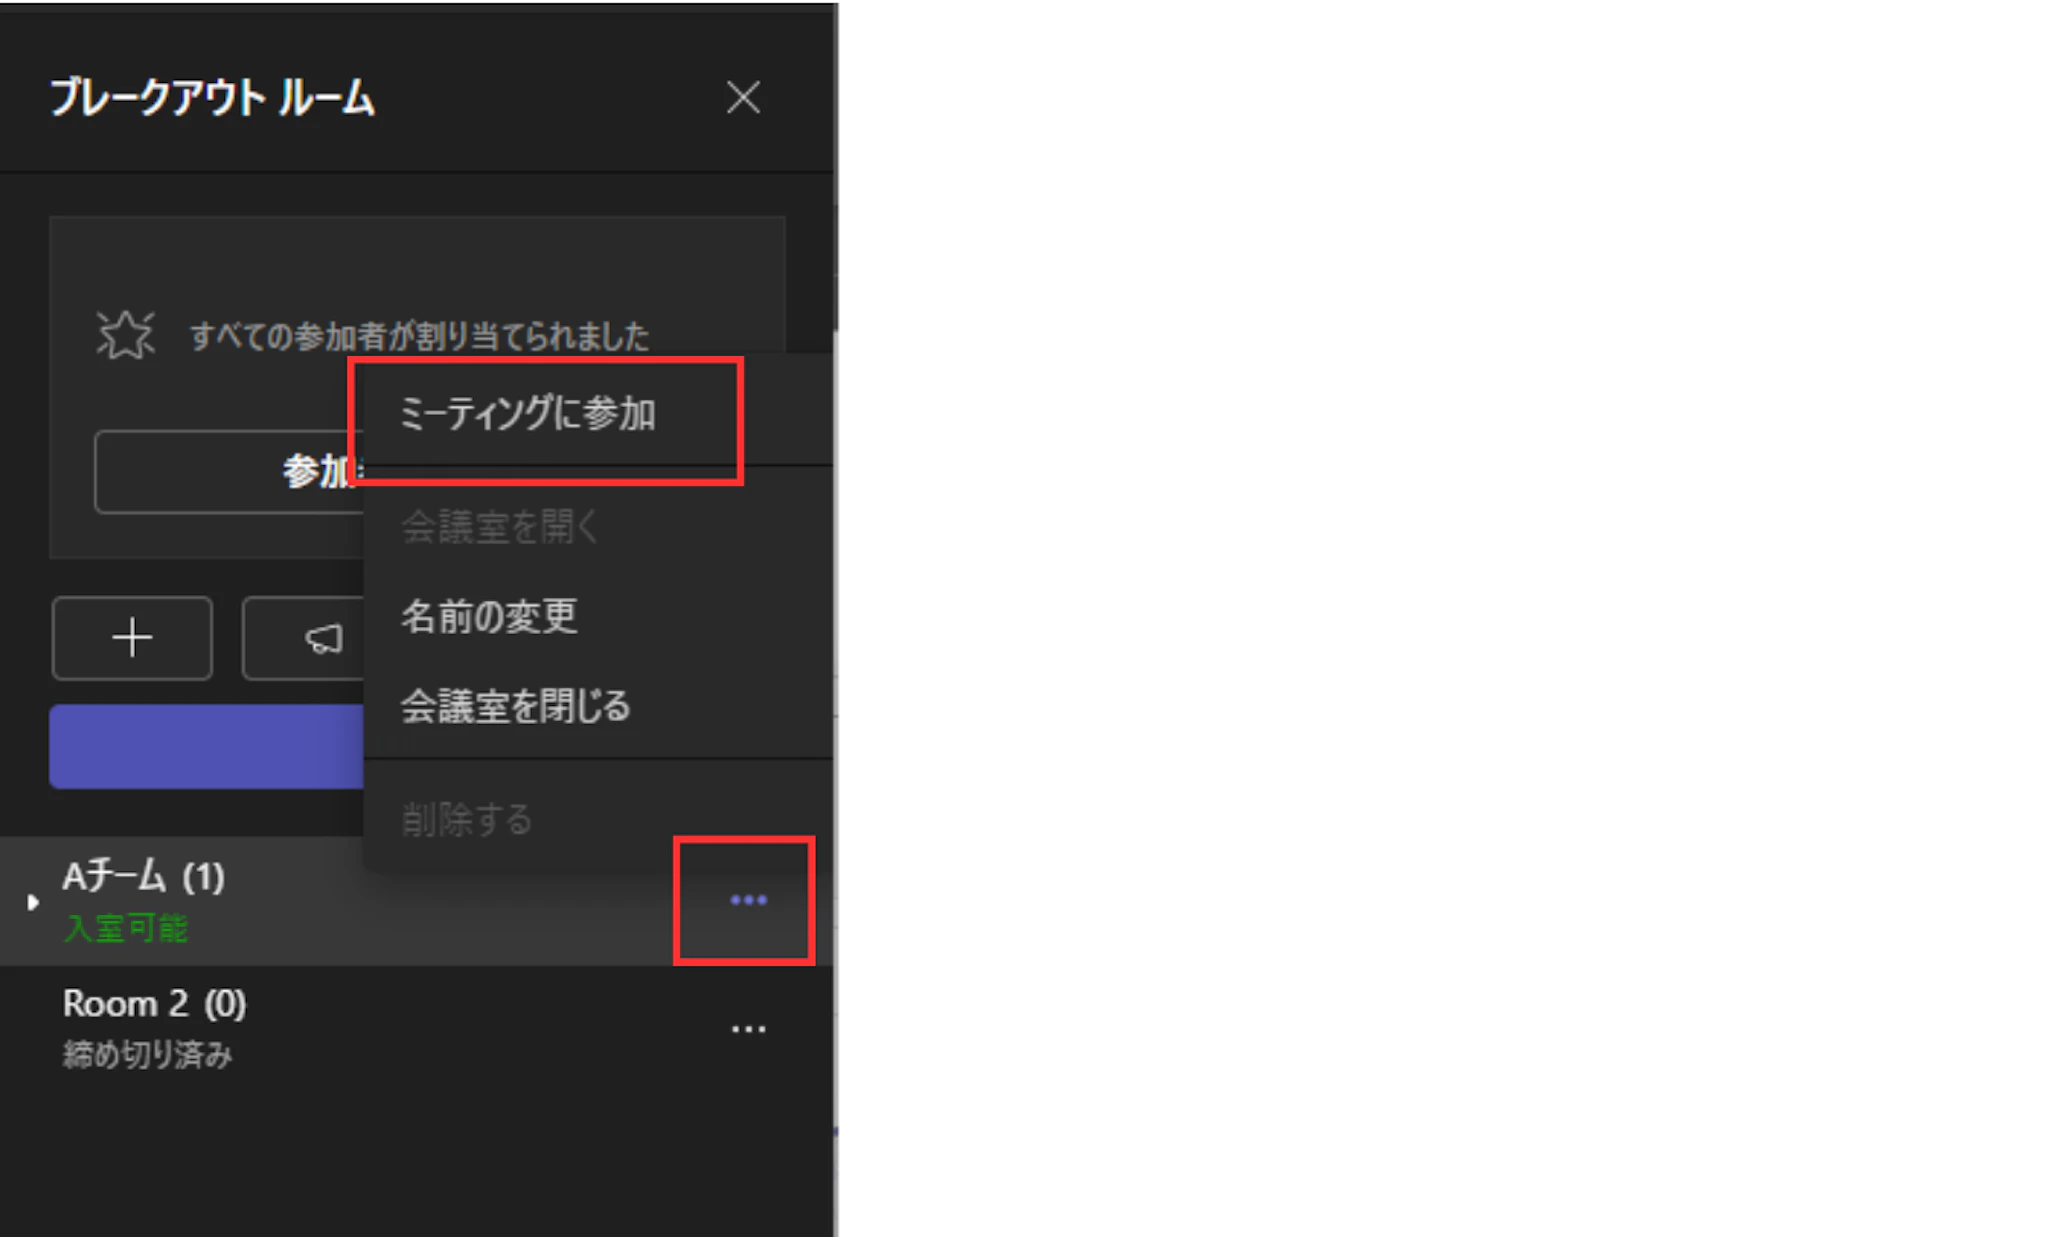Click the purple button above the rooms
Image resolution: width=2048 pixels, height=1237 pixels.
[207, 747]
